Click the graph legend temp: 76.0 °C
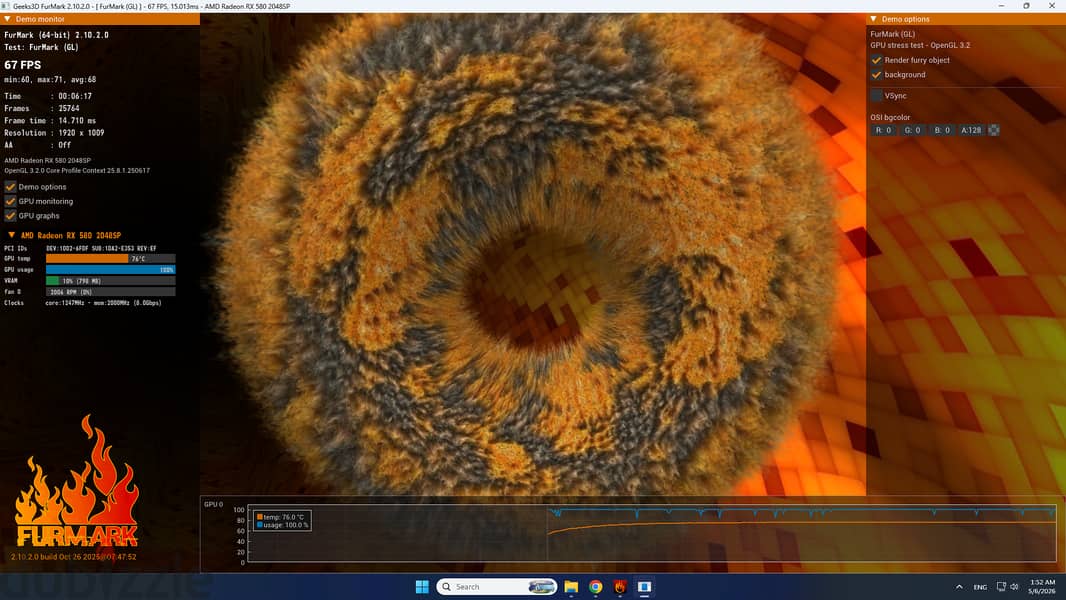 (283, 517)
